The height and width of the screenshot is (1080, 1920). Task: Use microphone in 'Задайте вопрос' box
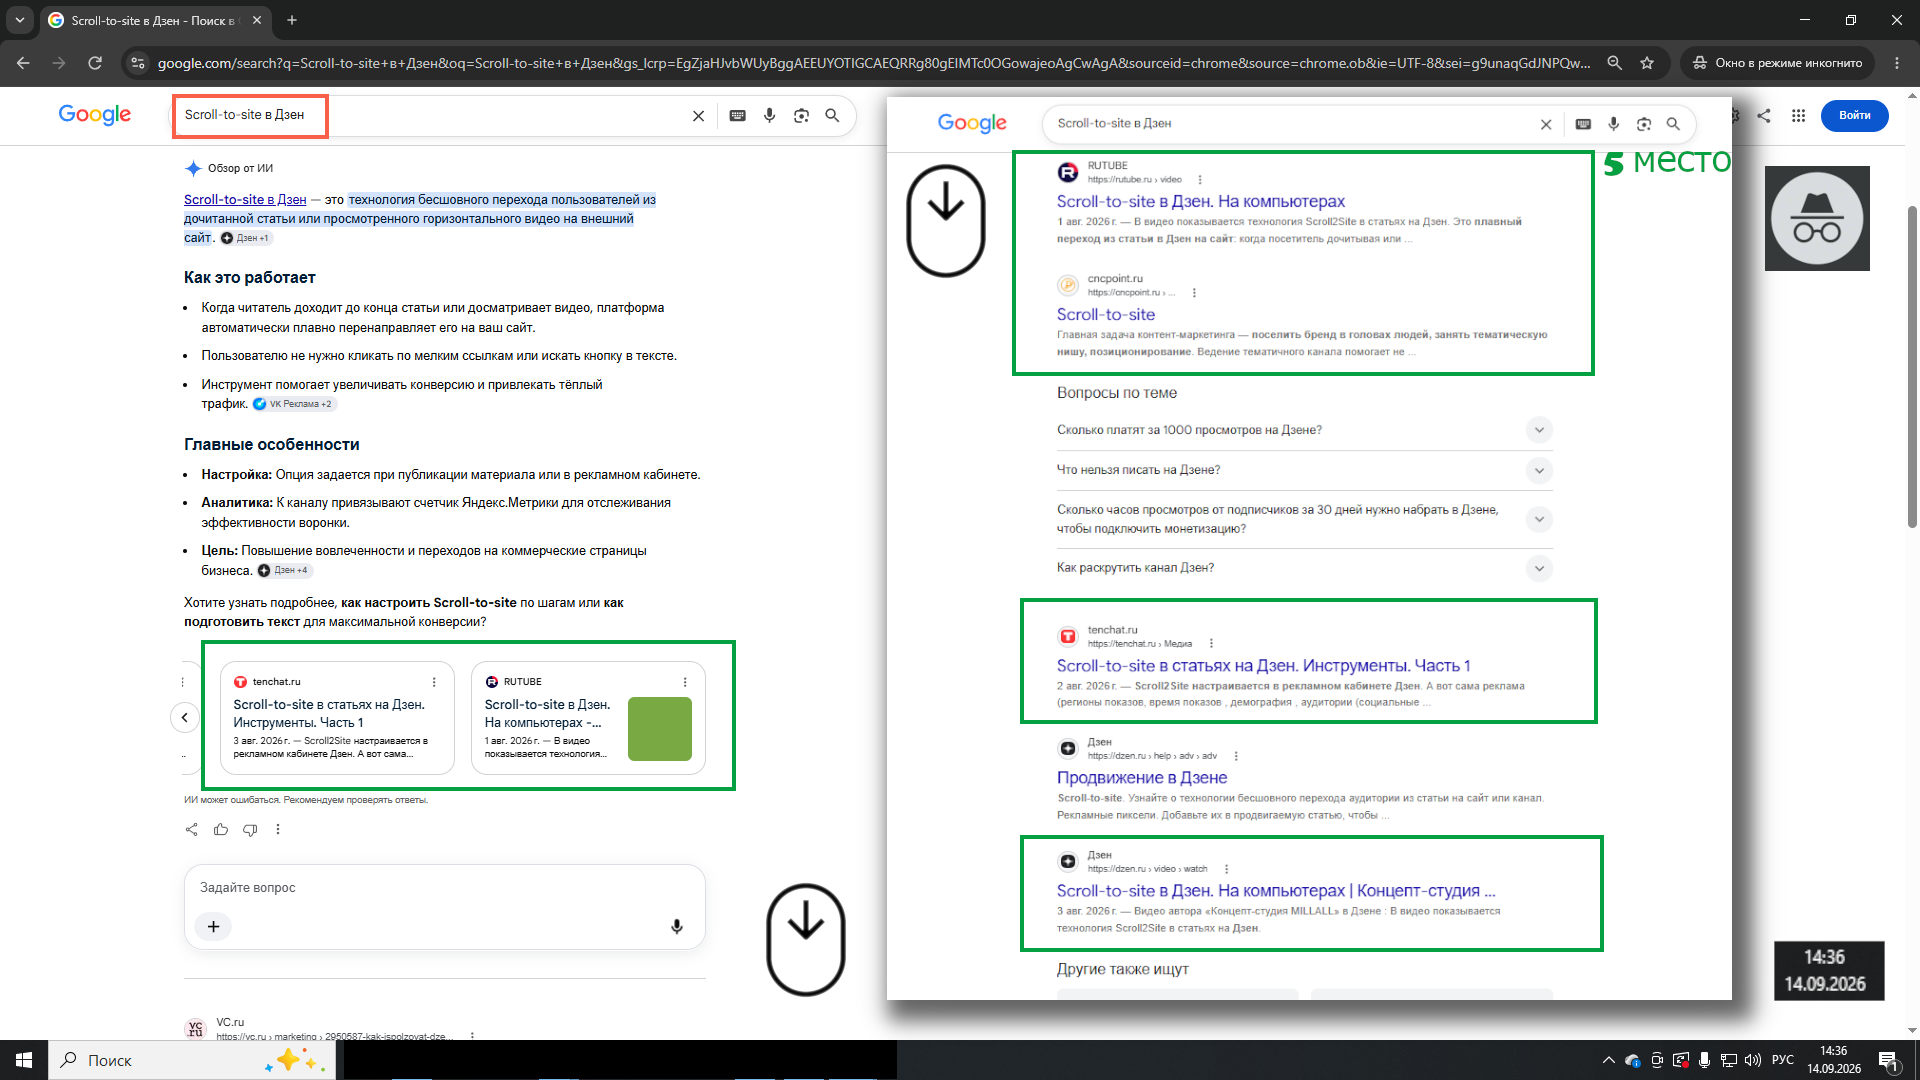(677, 927)
